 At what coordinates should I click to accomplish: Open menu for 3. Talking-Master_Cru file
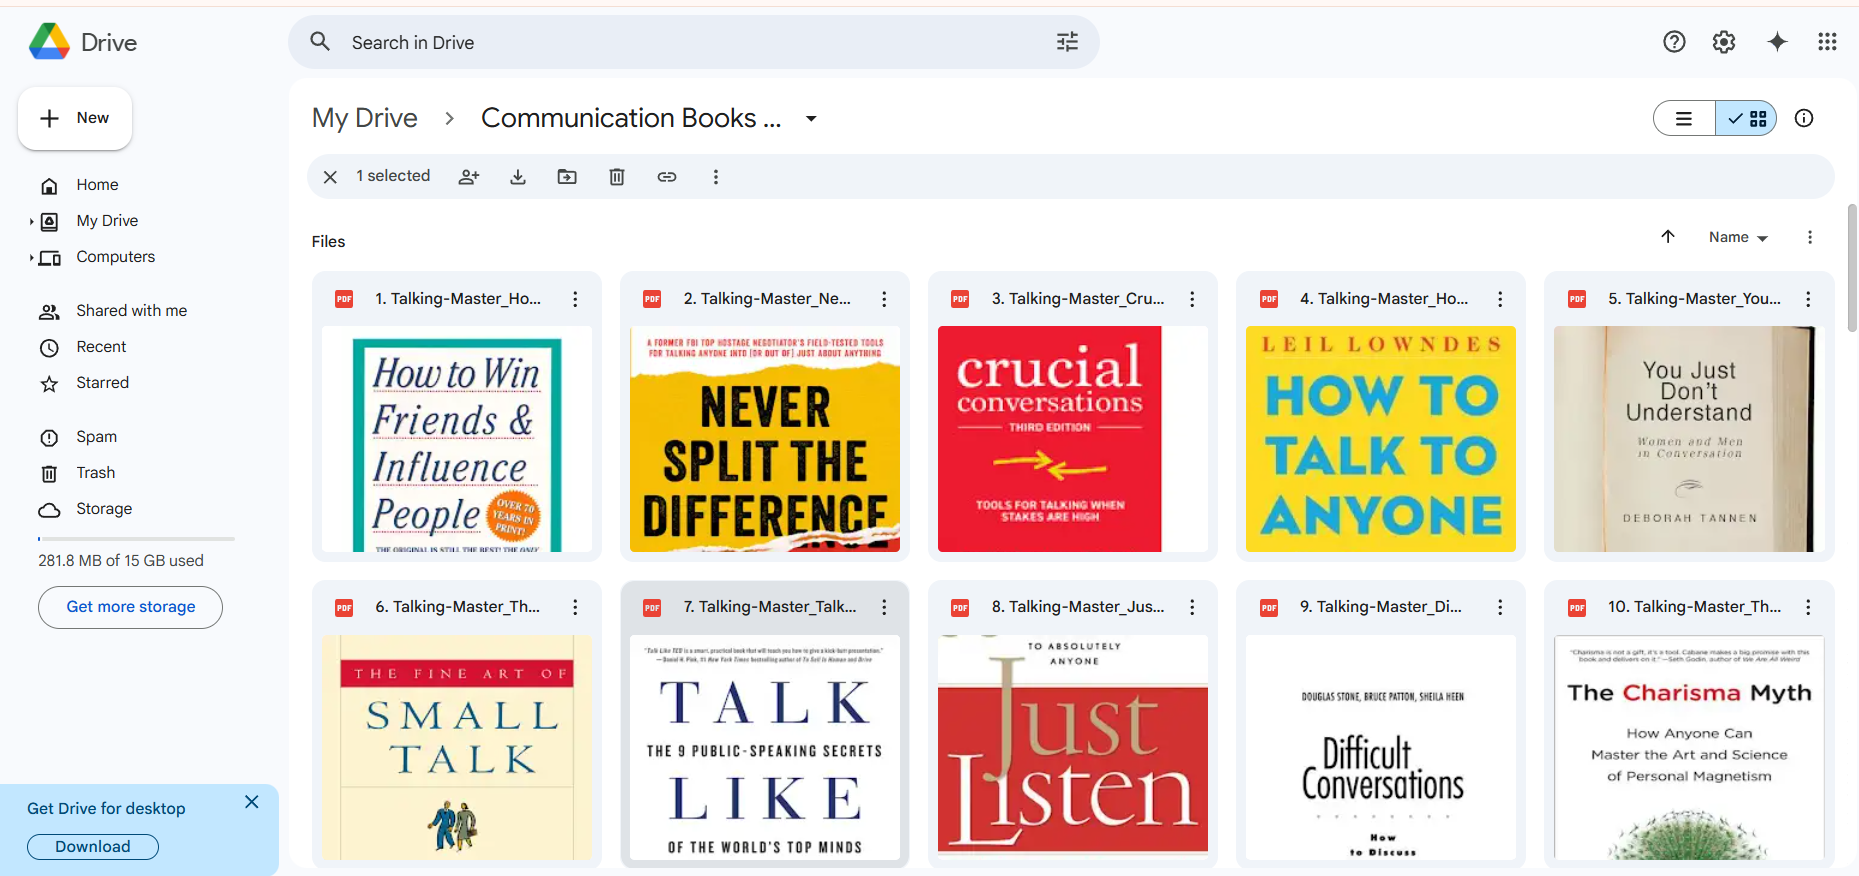[1192, 299]
